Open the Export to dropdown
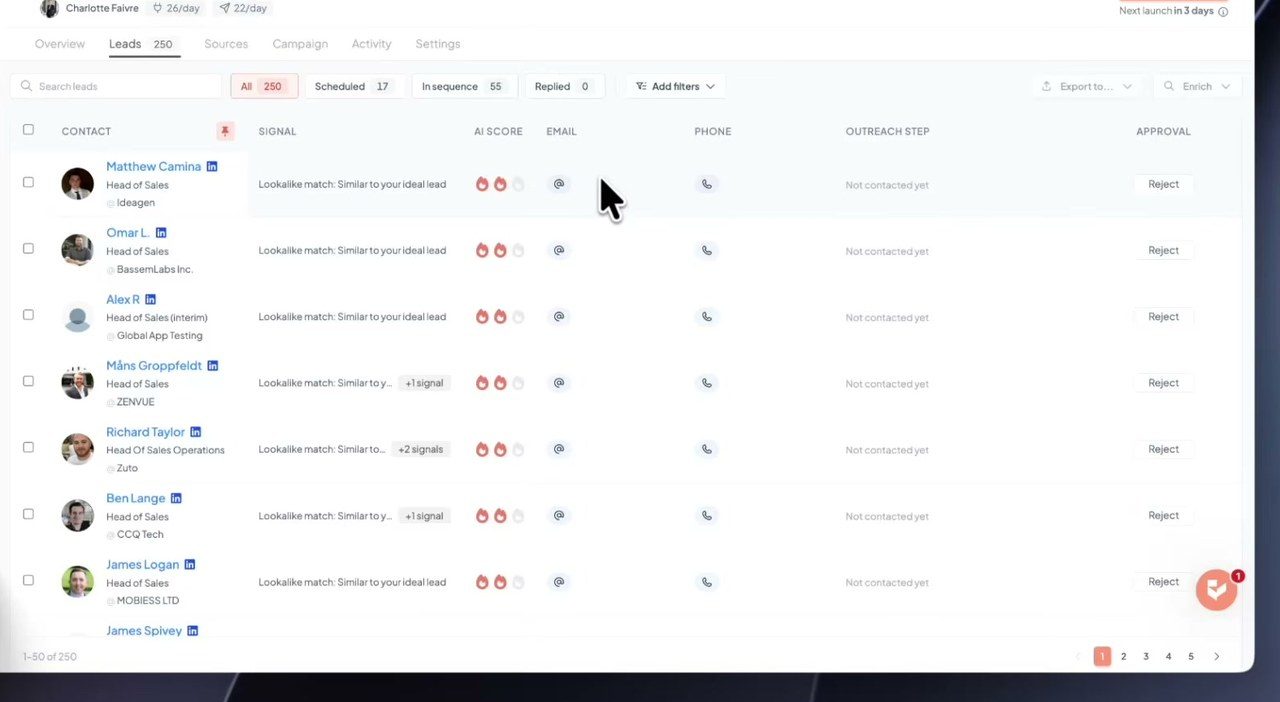This screenshot has height=702, width=1280. [x=1086, y=87]
